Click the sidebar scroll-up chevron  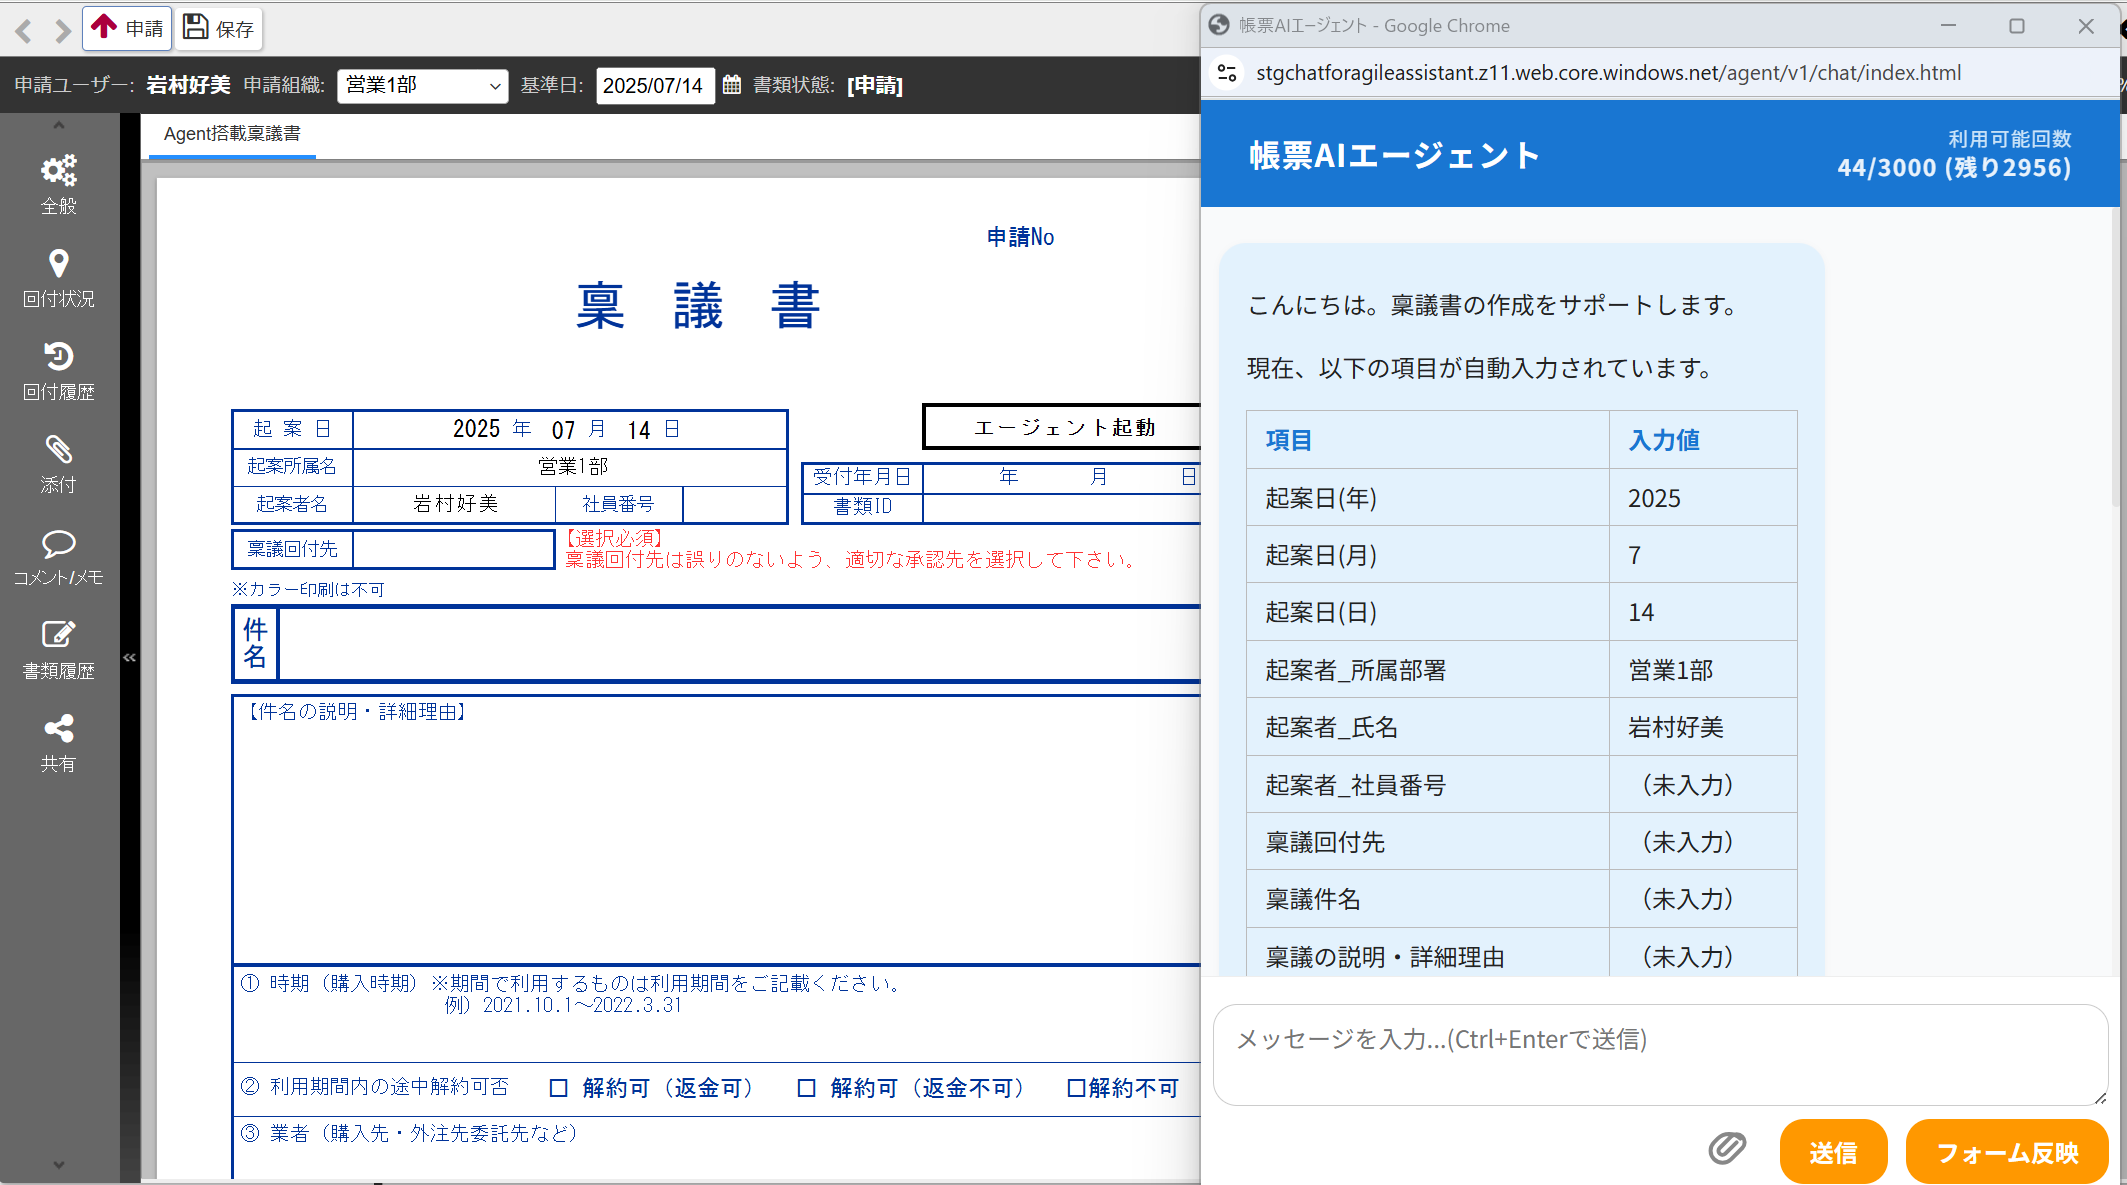pyautogui.click(x=58, y=126)
